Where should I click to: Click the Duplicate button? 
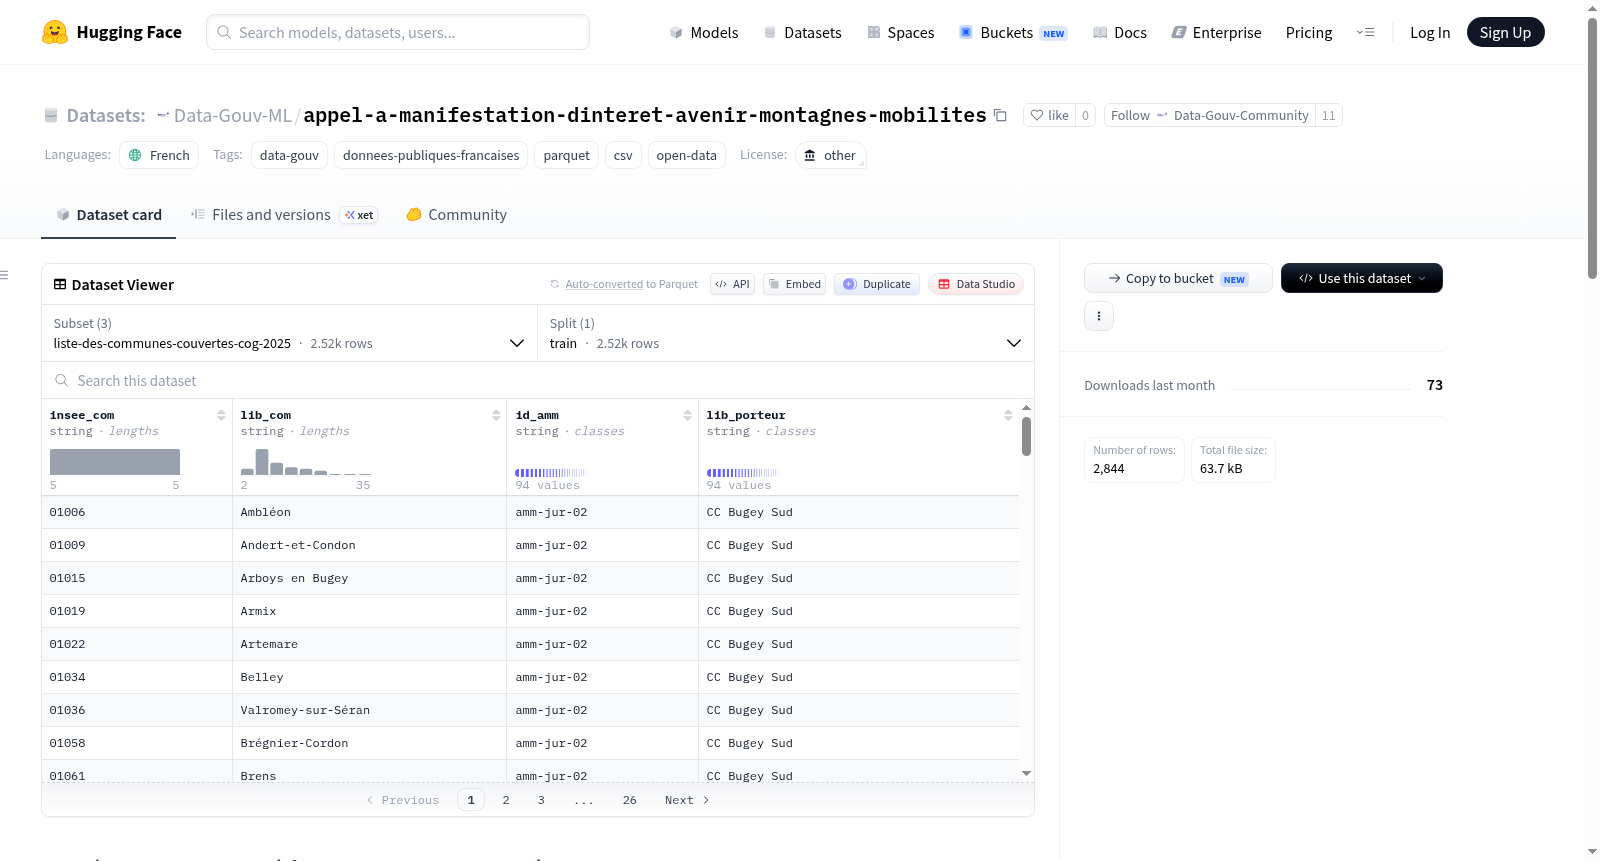877,284
